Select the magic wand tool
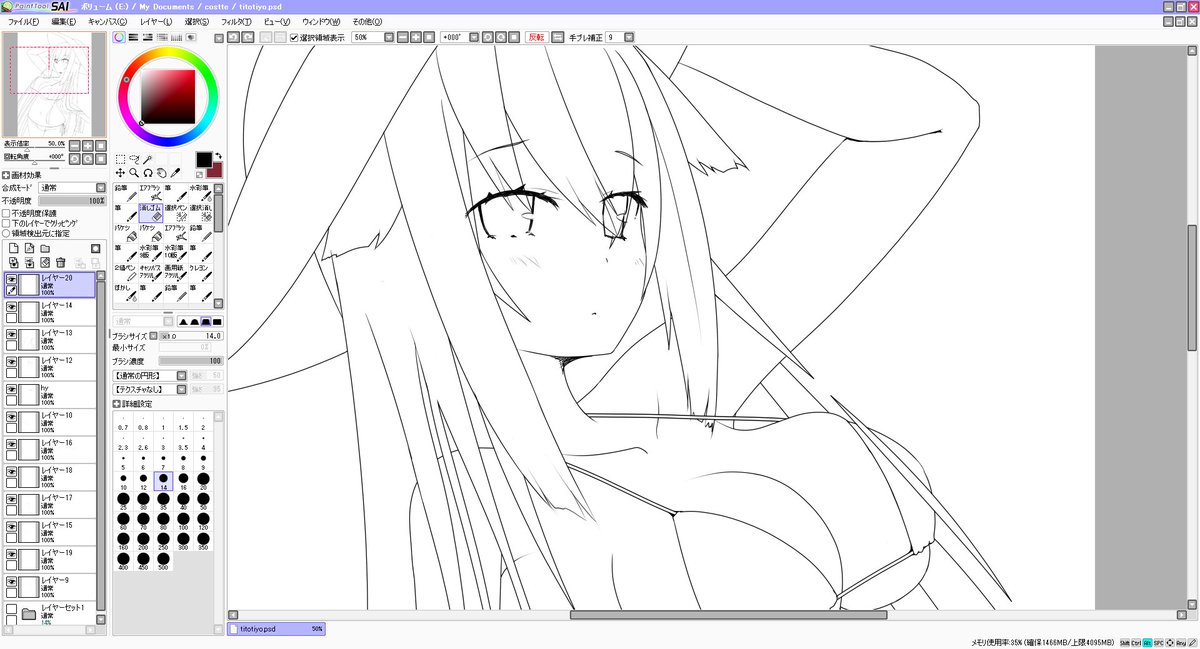Viewport: 1200px width, 649px height. pos(148,159)
